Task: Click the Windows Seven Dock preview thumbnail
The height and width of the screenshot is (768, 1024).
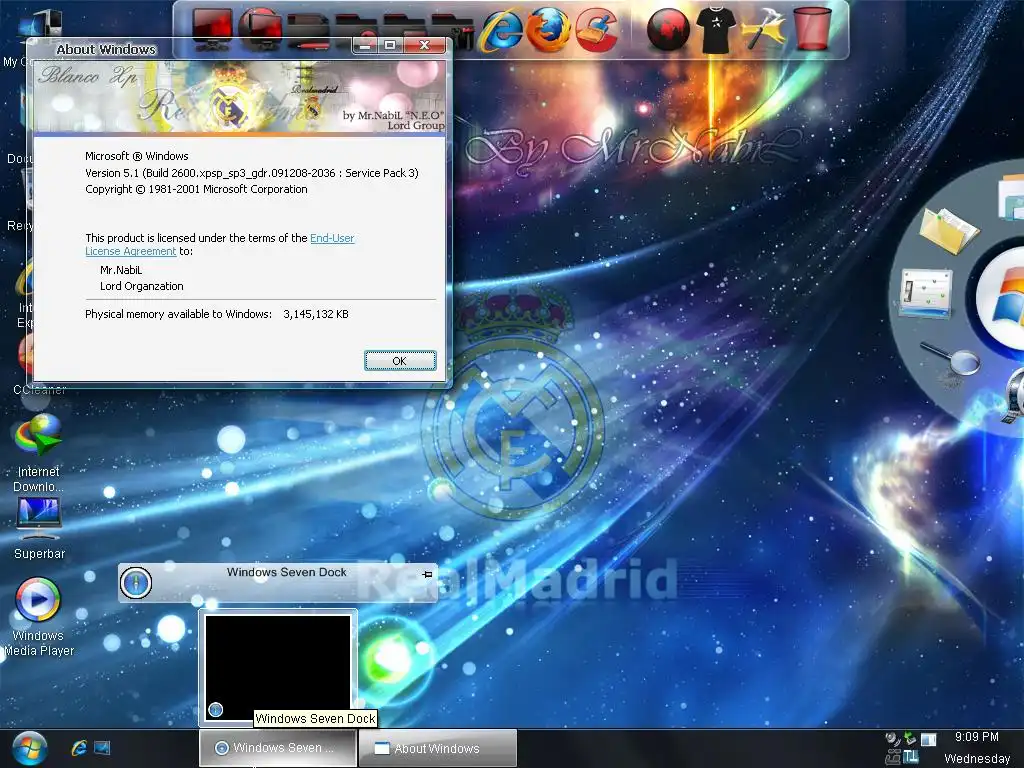Action: (278, 667)
